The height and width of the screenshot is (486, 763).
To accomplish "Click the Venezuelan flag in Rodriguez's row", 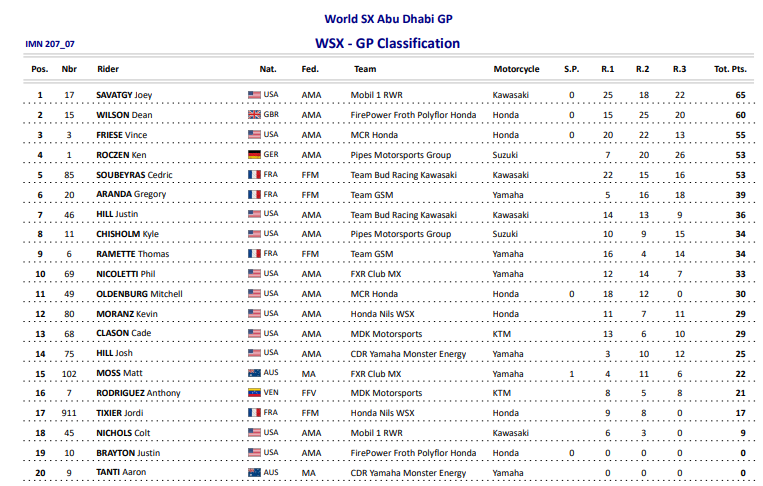I will point(254,393).
